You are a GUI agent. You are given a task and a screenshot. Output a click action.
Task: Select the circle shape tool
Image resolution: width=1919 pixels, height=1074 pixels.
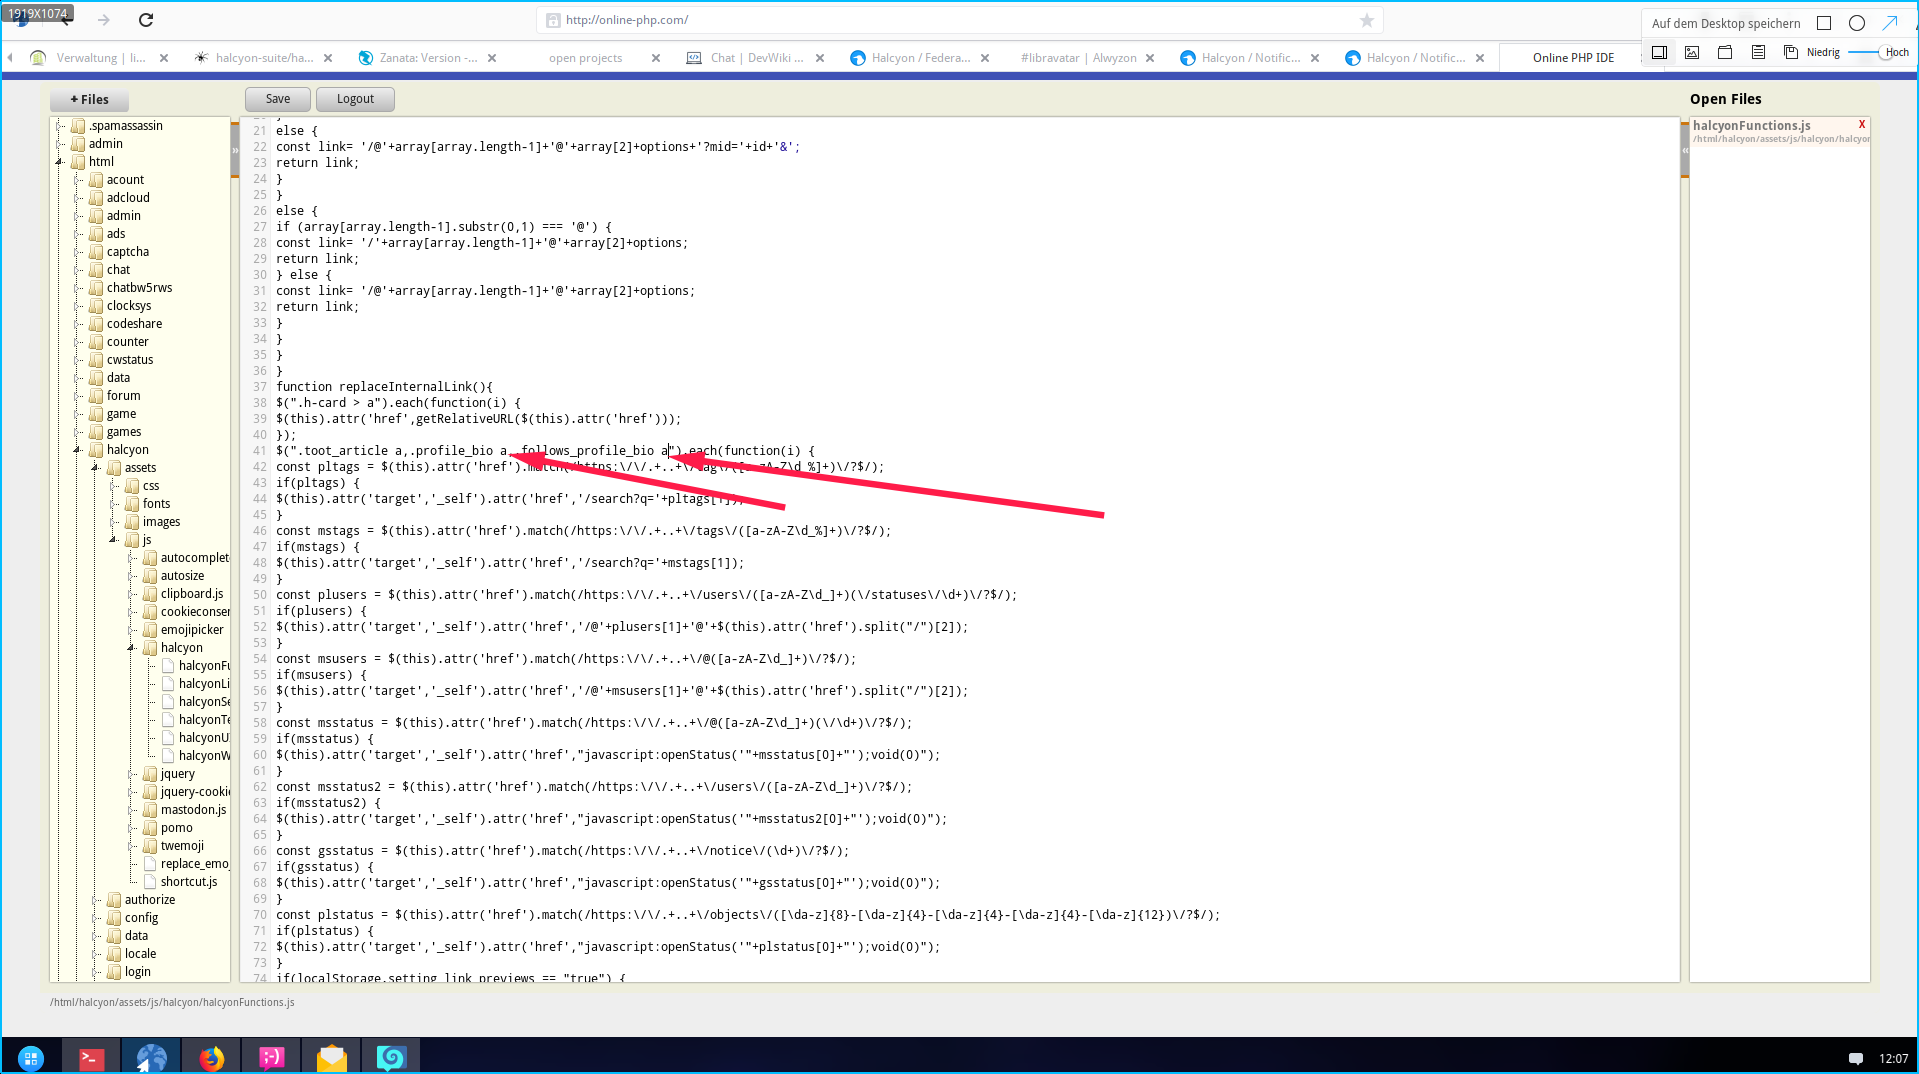[1857, 23]
